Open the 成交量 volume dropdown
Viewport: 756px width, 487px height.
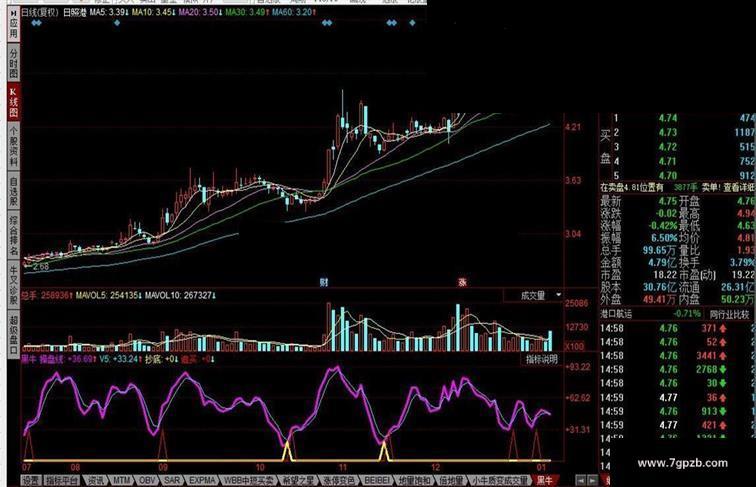click(533, 295)
